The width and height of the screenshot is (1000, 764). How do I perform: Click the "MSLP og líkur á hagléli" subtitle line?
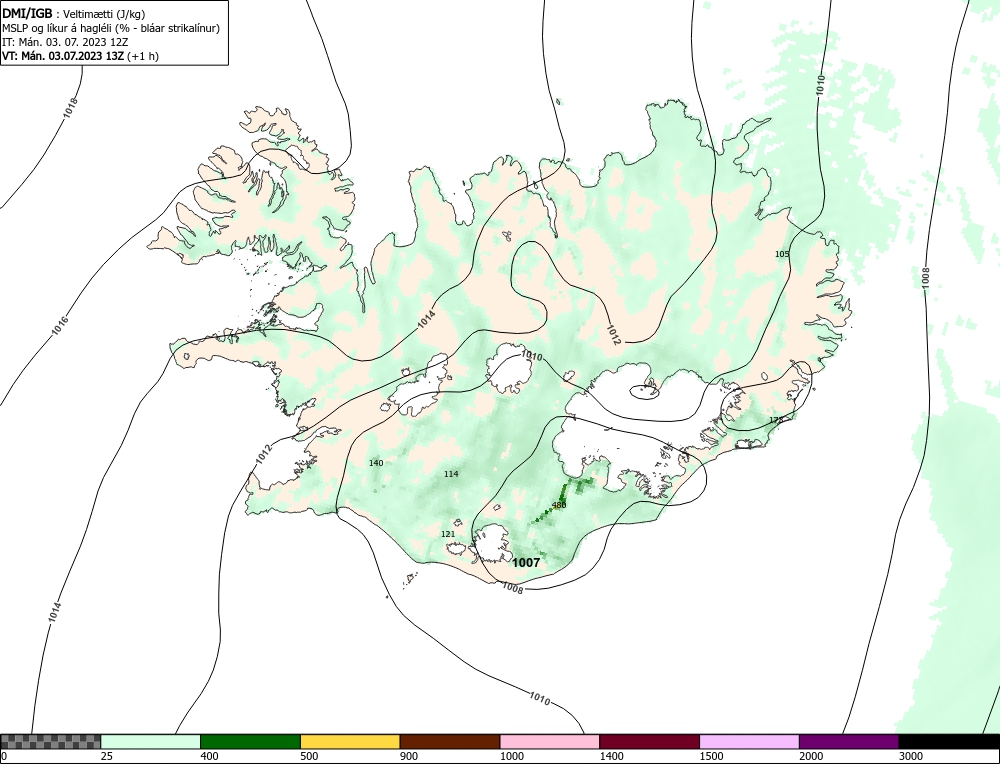pos(111,29)
